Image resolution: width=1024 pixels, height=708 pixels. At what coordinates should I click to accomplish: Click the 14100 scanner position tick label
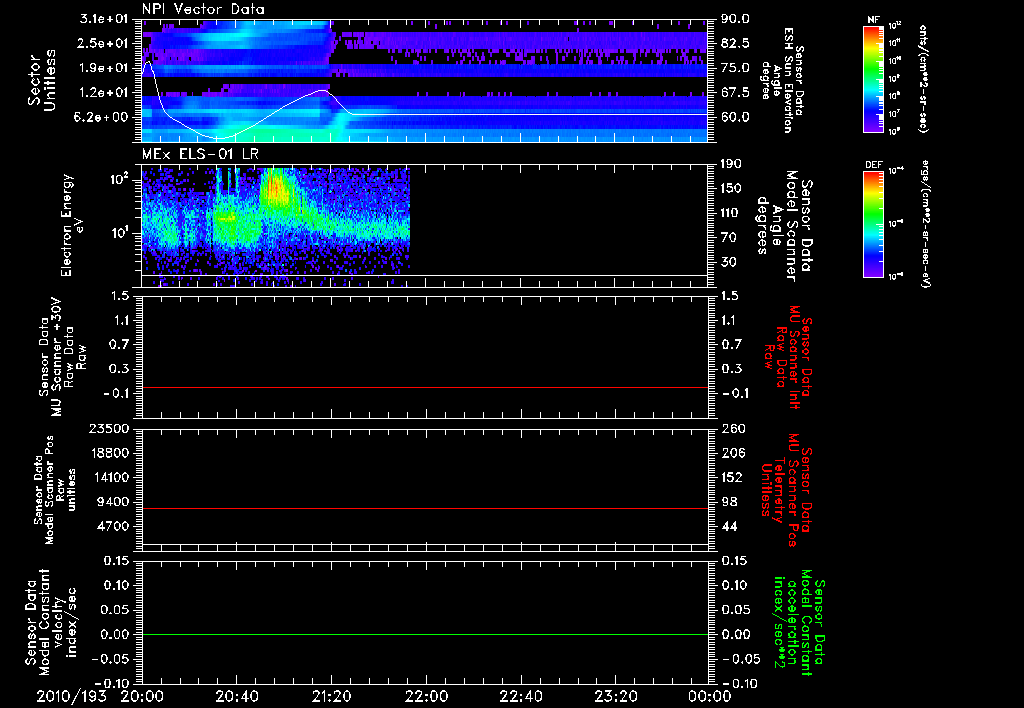coord(108,477)
